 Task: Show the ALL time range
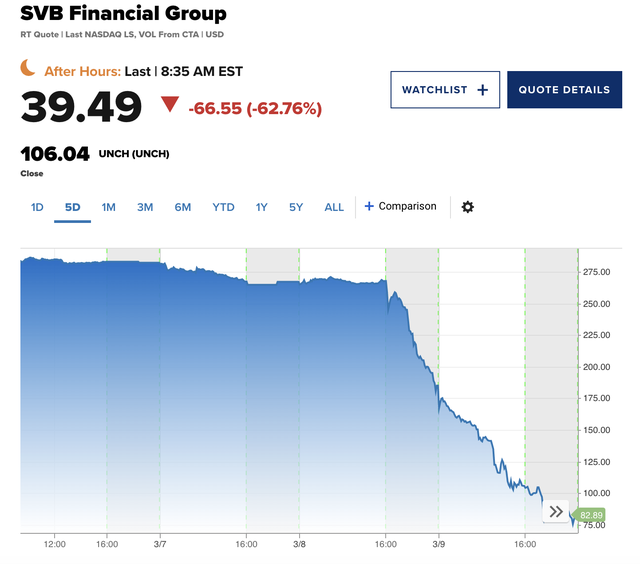[x=334, y=207]
